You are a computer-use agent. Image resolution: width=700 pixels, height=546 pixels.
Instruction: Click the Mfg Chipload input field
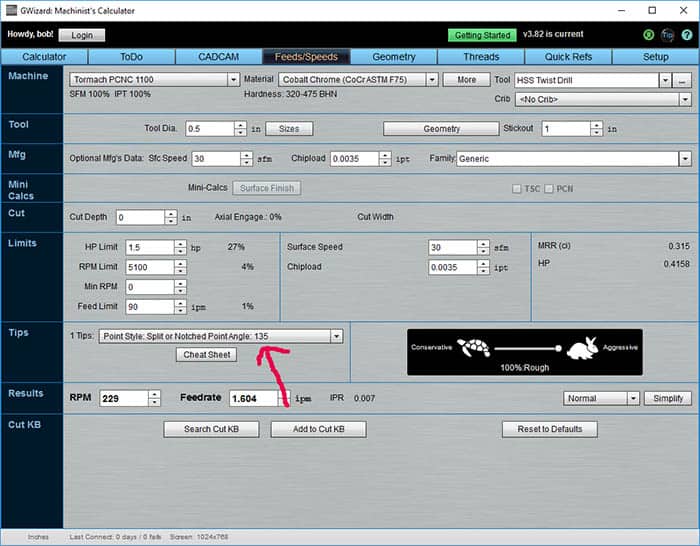[355, 159]
